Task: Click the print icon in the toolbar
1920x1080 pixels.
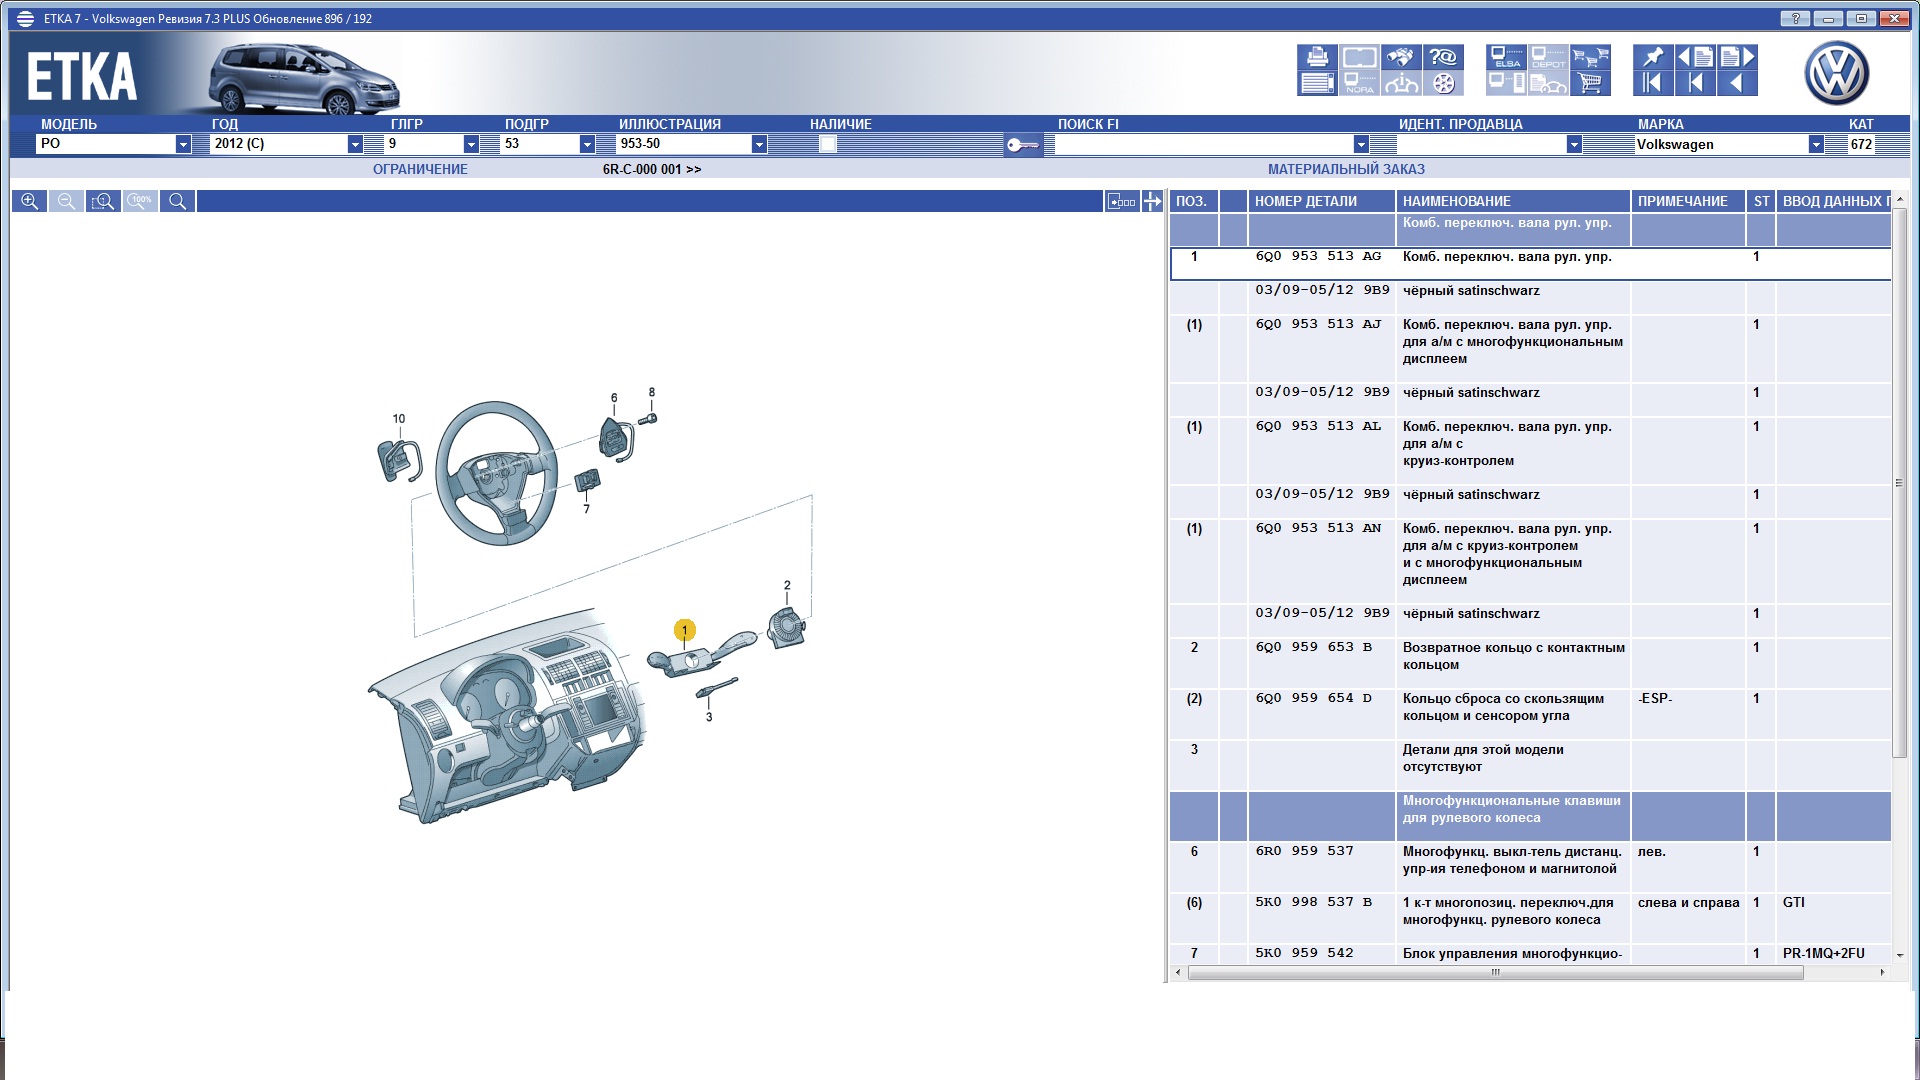Action: pyautogui.click(x=1317, y=57)
